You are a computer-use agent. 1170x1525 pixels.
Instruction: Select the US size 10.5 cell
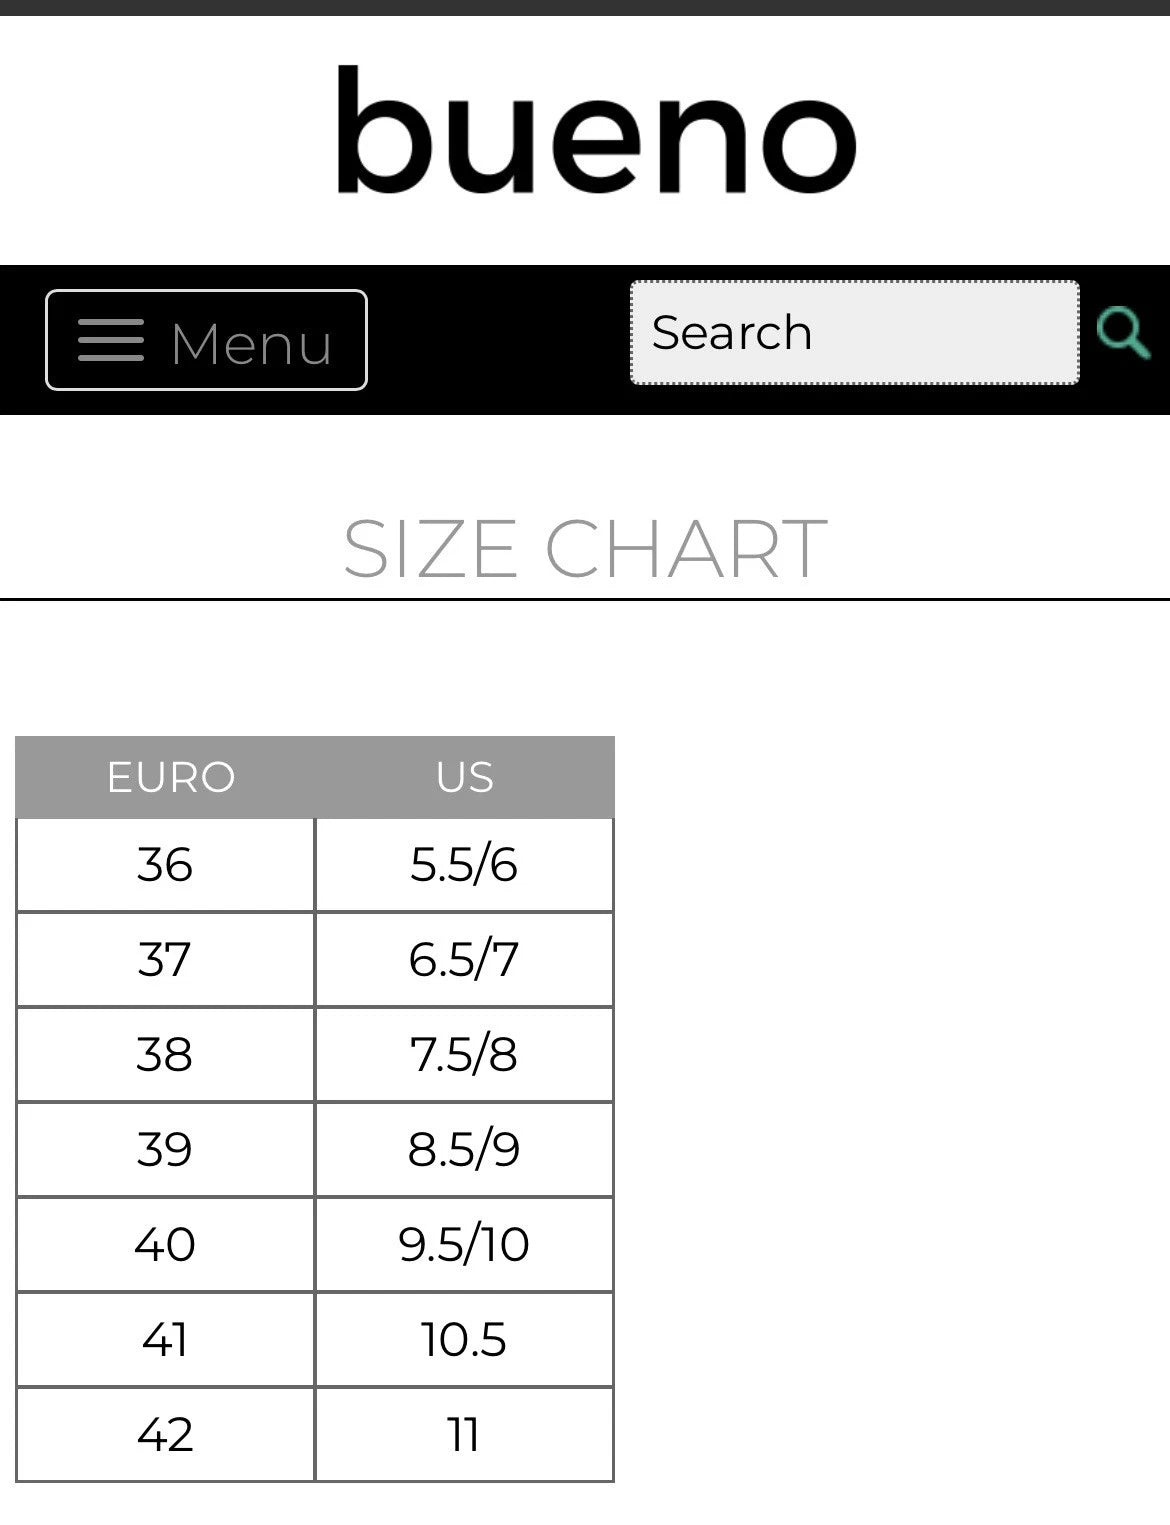[x=464, y=1339]
